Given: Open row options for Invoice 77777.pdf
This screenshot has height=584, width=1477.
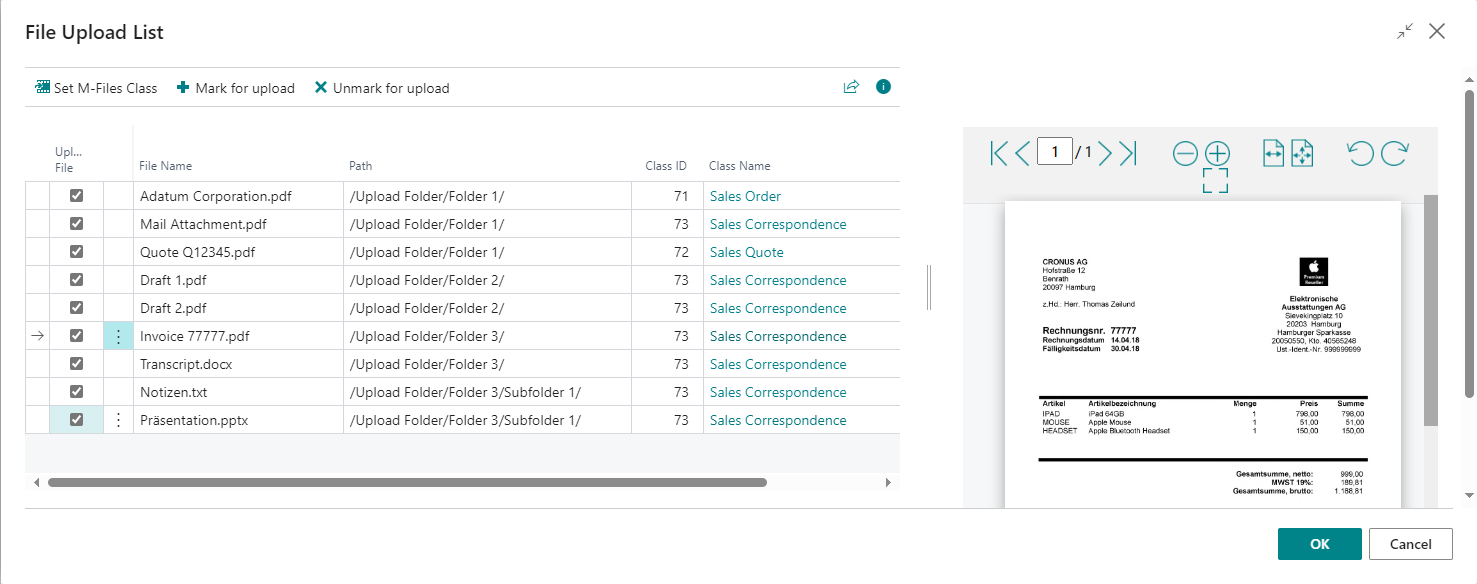Looking at the screenshot, I should 118,336.
